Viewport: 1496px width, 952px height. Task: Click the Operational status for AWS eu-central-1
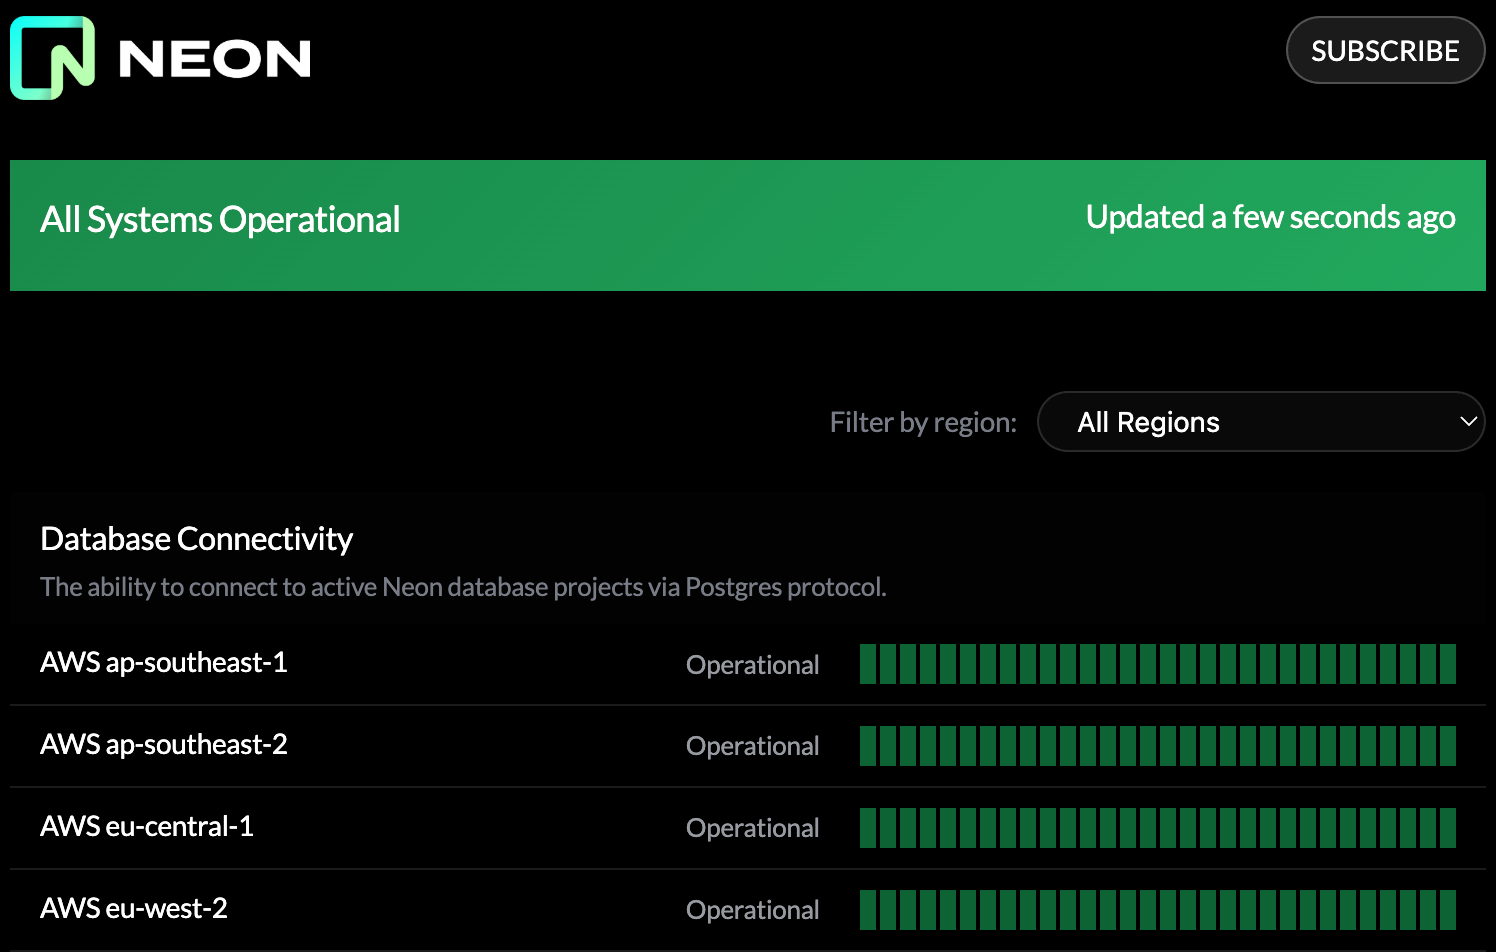(752, 827)
